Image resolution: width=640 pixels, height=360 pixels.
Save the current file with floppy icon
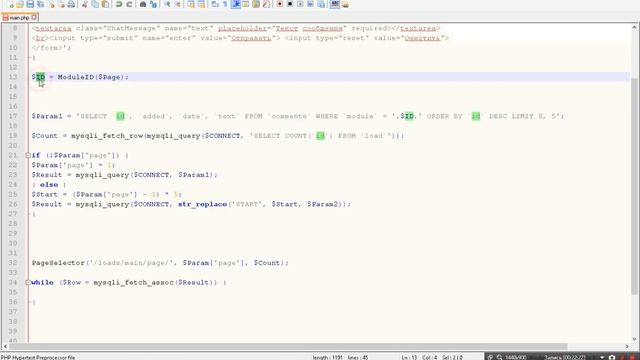30,4
